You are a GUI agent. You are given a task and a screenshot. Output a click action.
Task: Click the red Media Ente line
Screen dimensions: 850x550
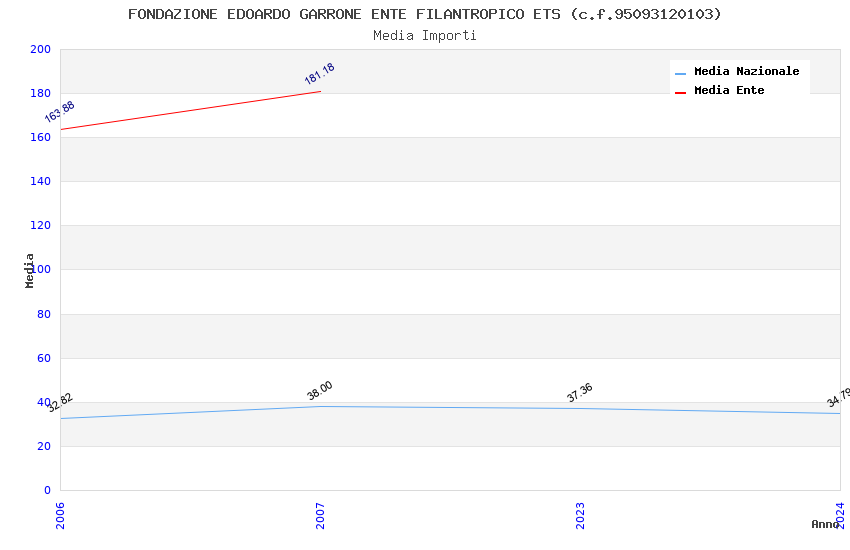point(190,111)
